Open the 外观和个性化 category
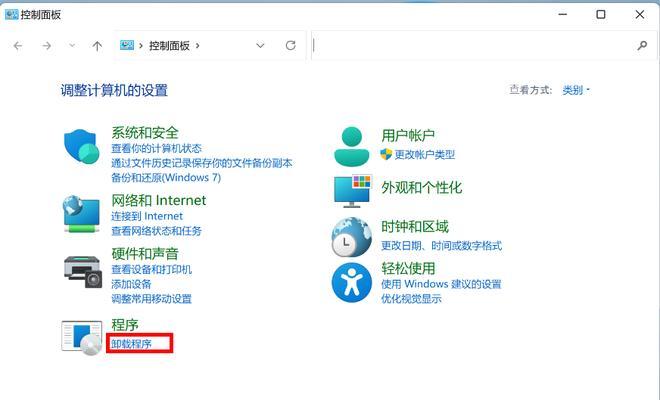660x400 pixels. tap(421, 187)
